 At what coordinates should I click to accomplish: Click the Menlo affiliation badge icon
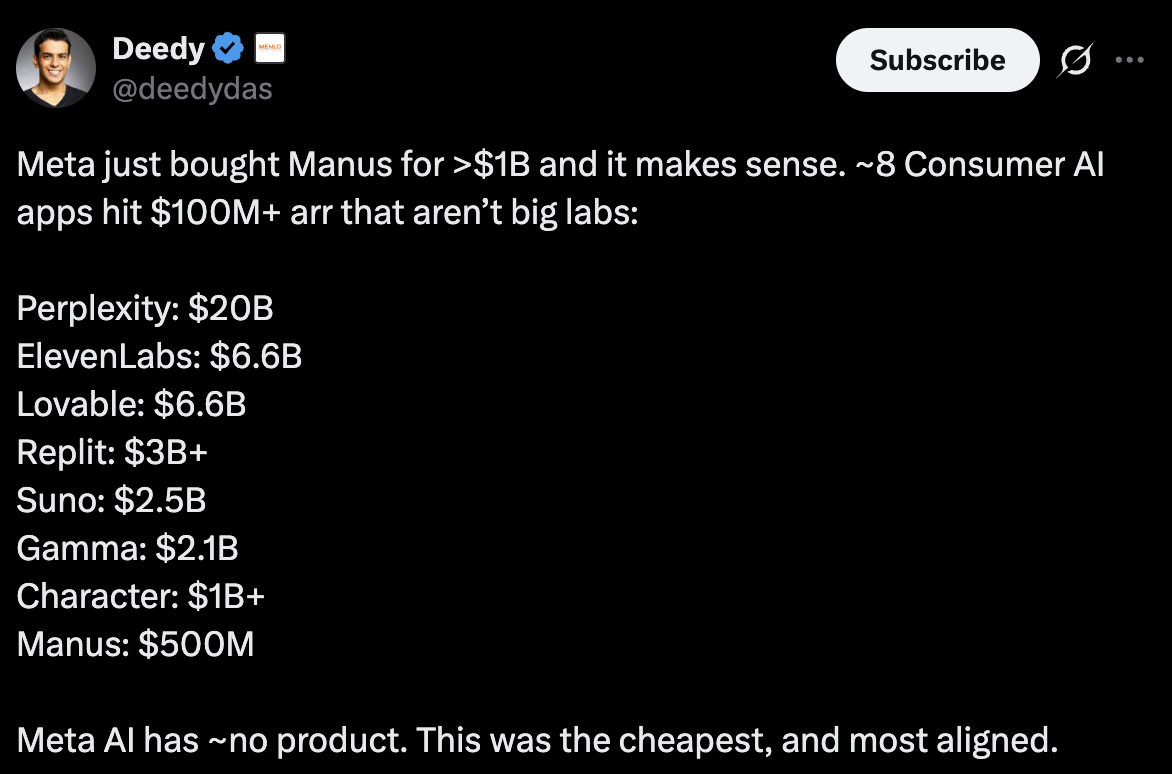point(270,47)
